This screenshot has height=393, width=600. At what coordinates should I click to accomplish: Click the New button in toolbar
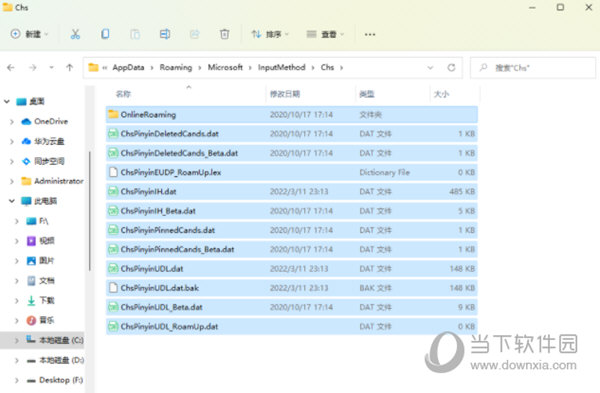29,34
